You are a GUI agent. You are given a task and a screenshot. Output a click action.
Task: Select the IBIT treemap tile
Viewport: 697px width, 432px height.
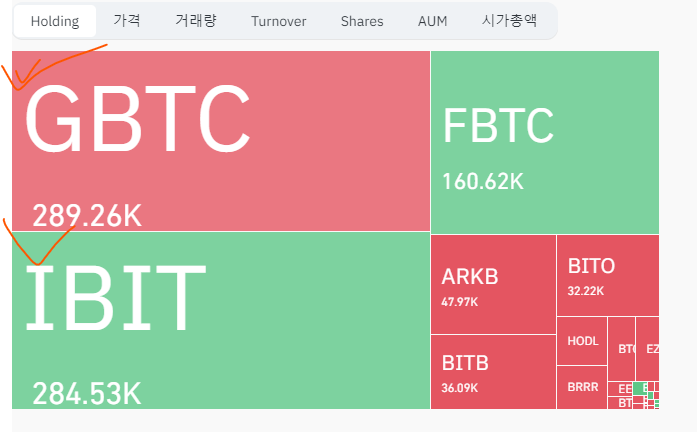(x=220, y=320)
